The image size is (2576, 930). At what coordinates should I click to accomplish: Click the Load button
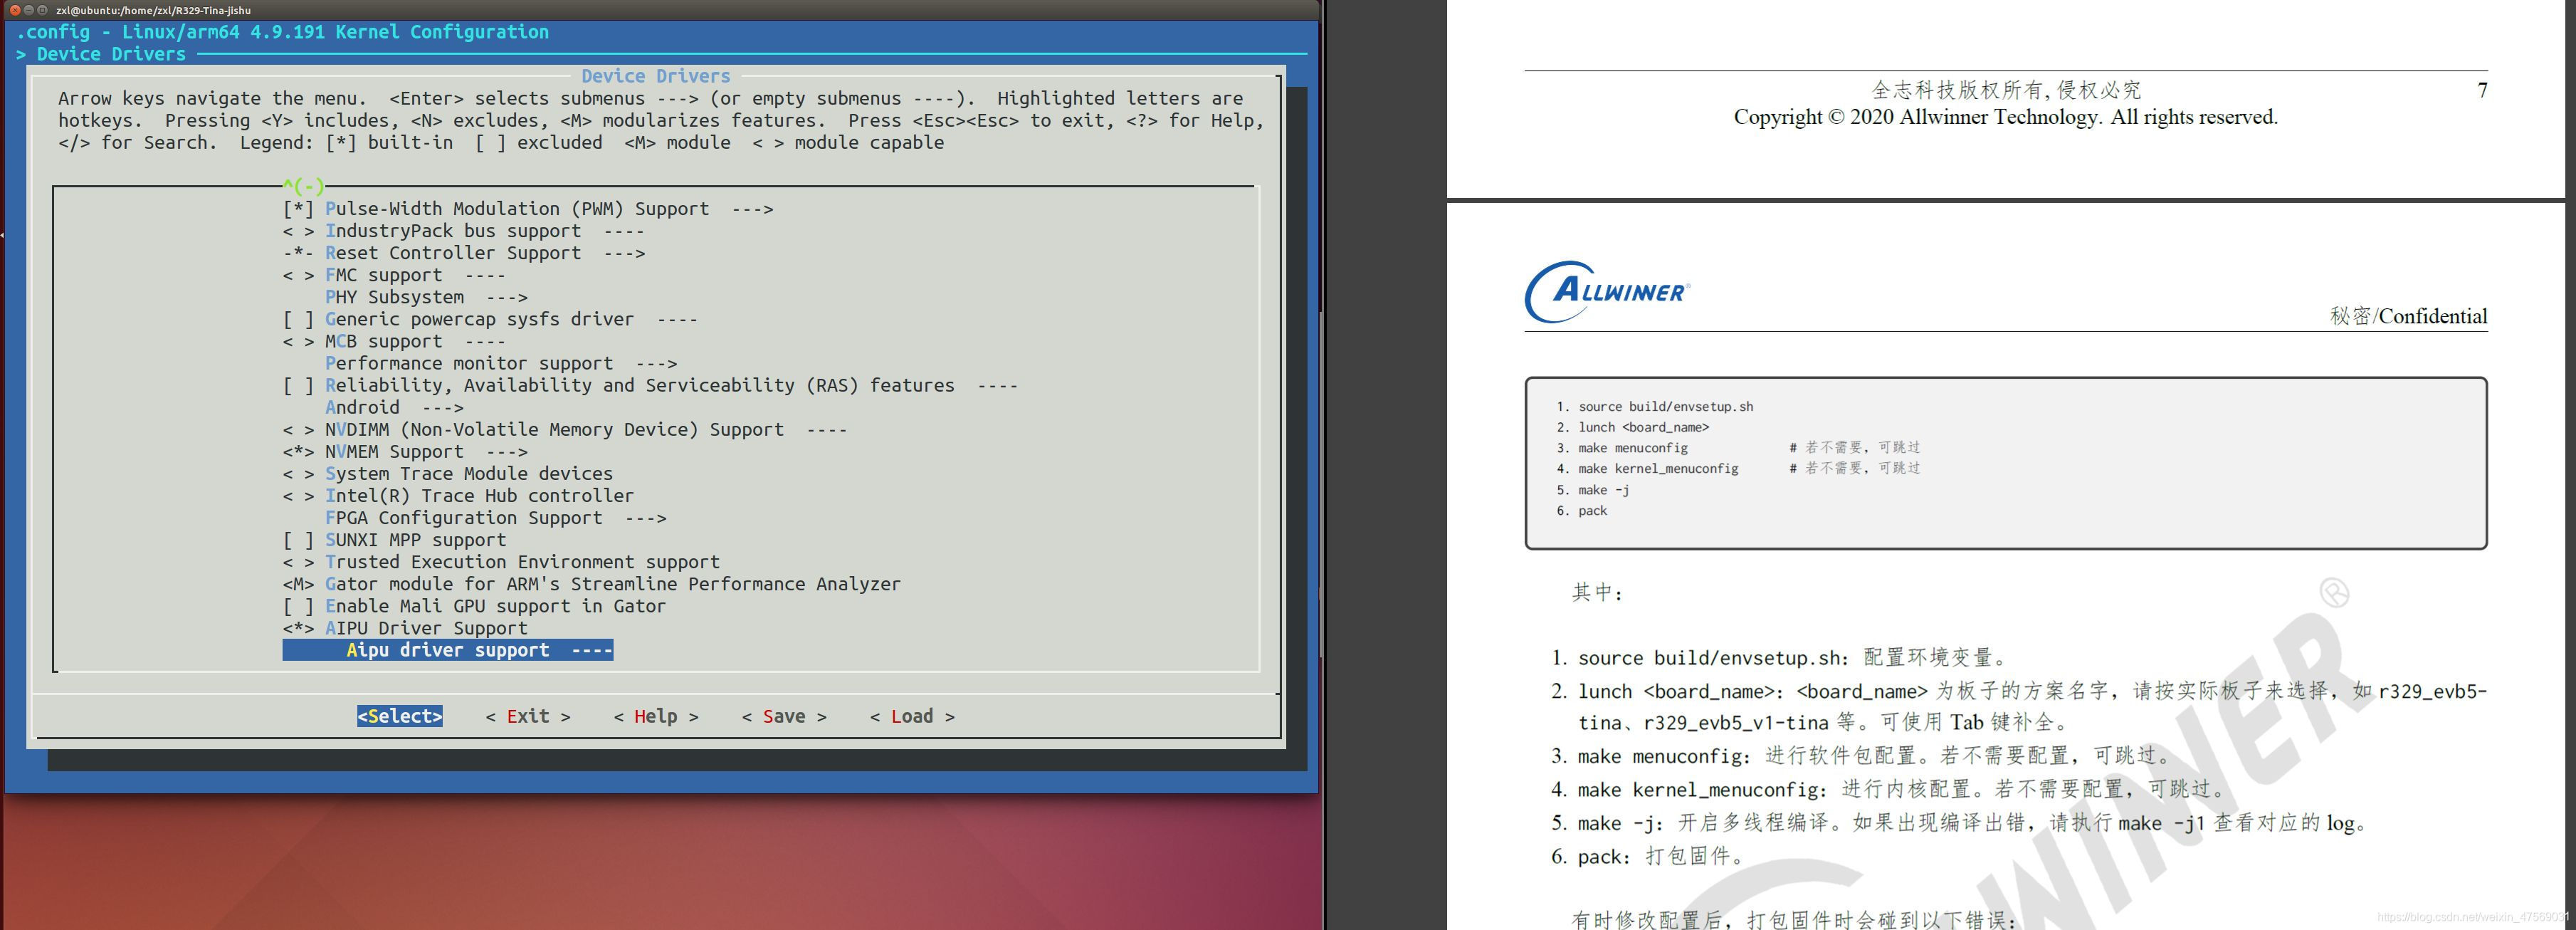pyautogui.click(x=912, y=716)
